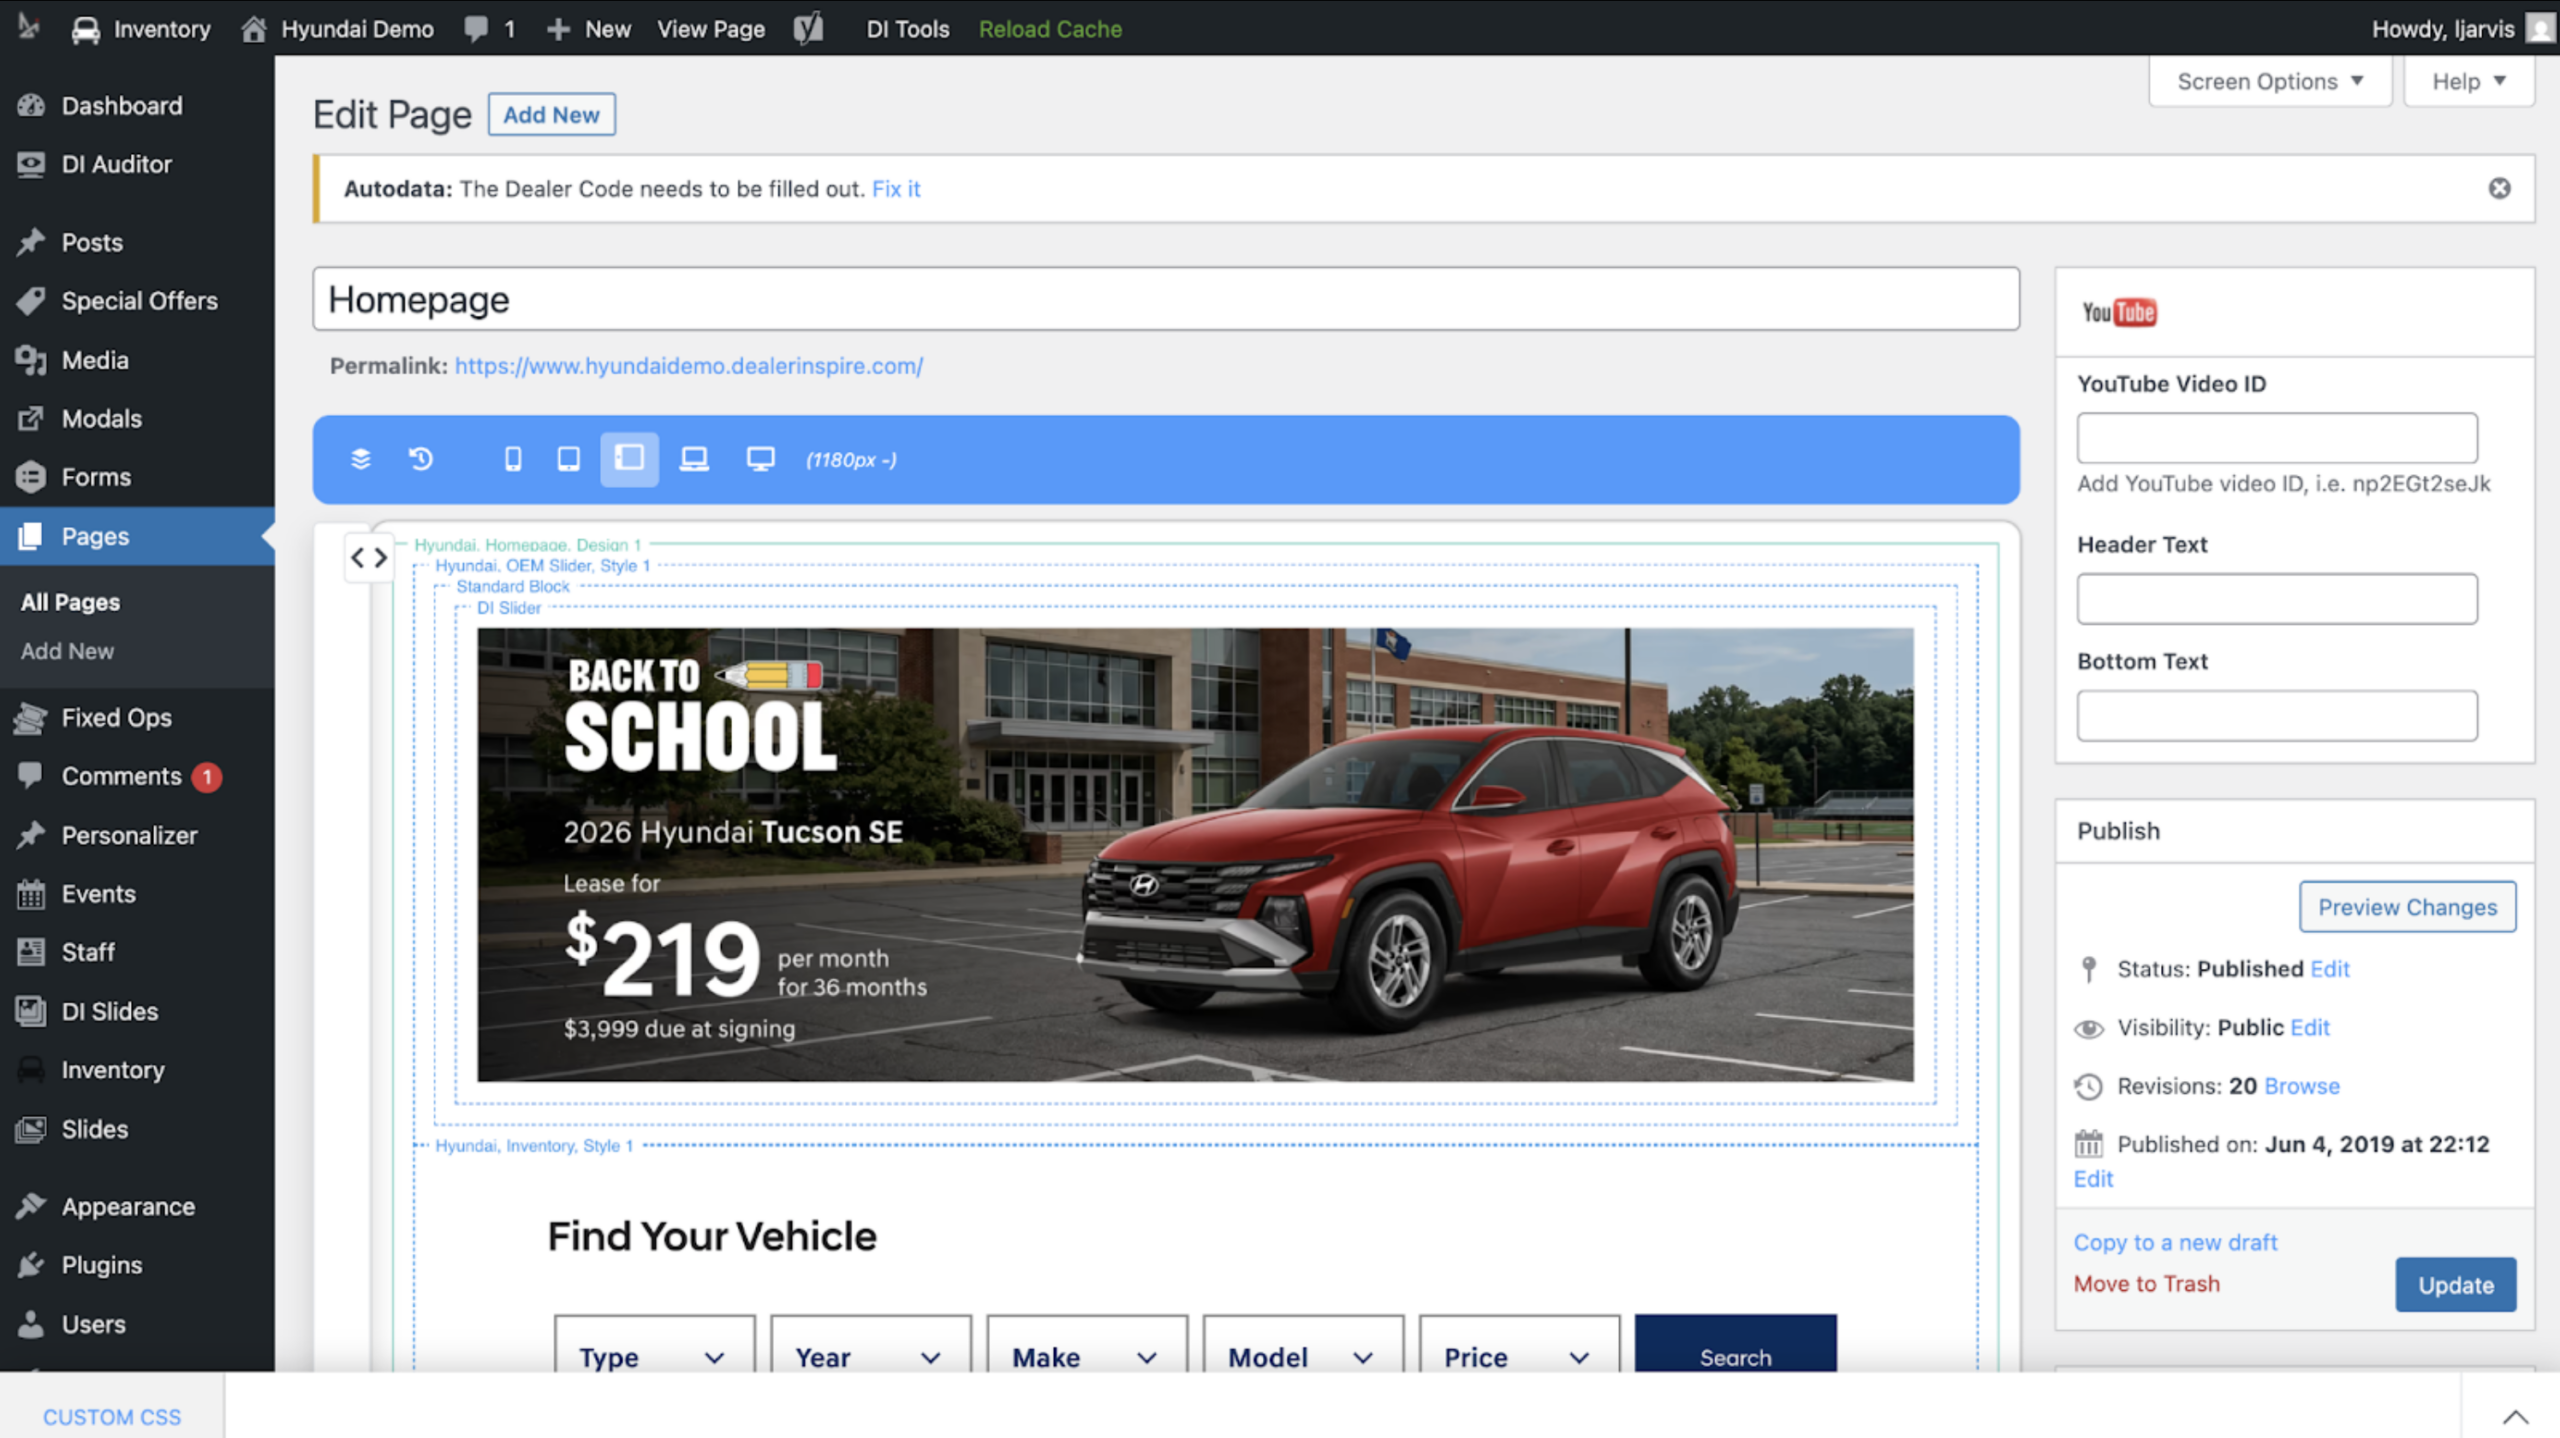
Task: Click YouTube Video ID field
Action: pos(2277,437)
